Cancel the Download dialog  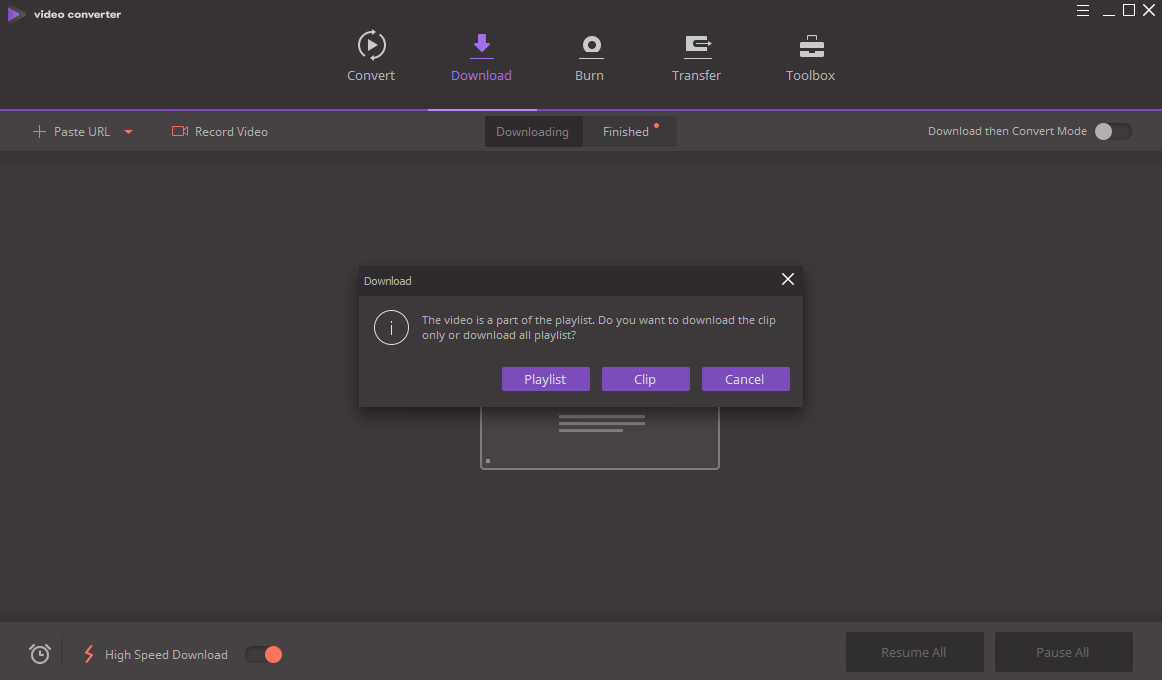746,379
